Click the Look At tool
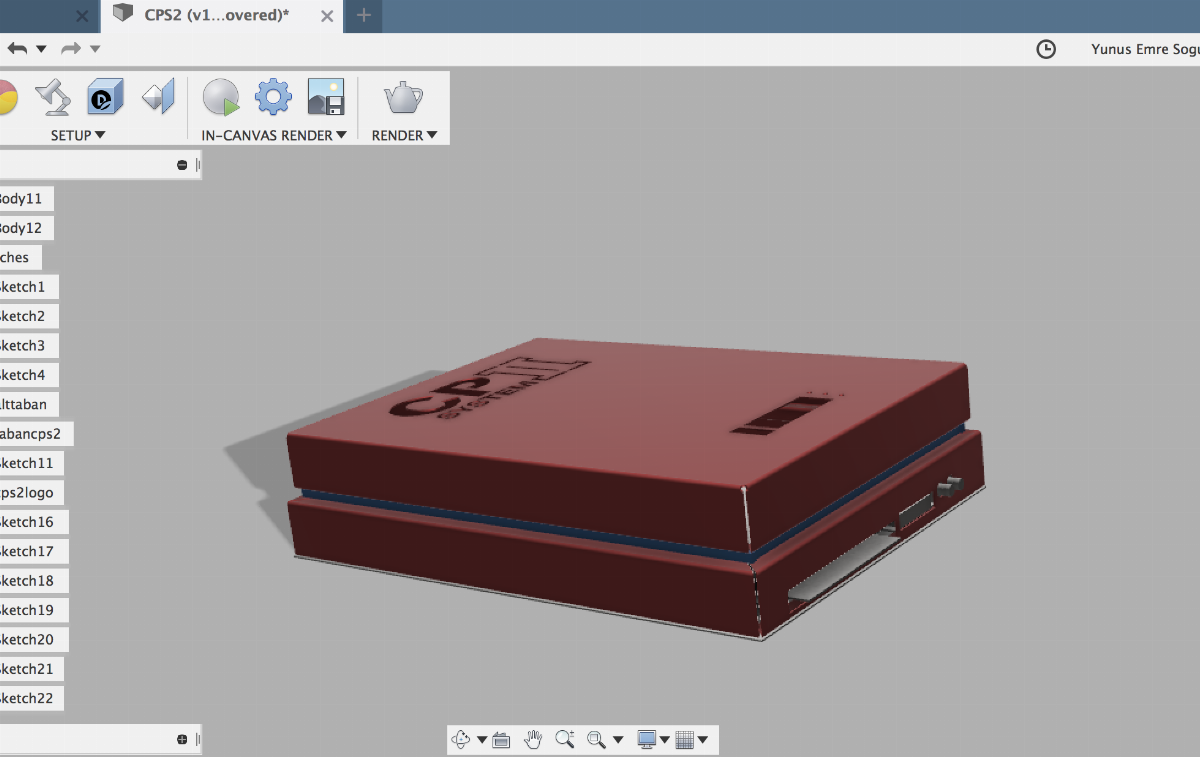This screenshot has width=1200, height=757. 502,740
